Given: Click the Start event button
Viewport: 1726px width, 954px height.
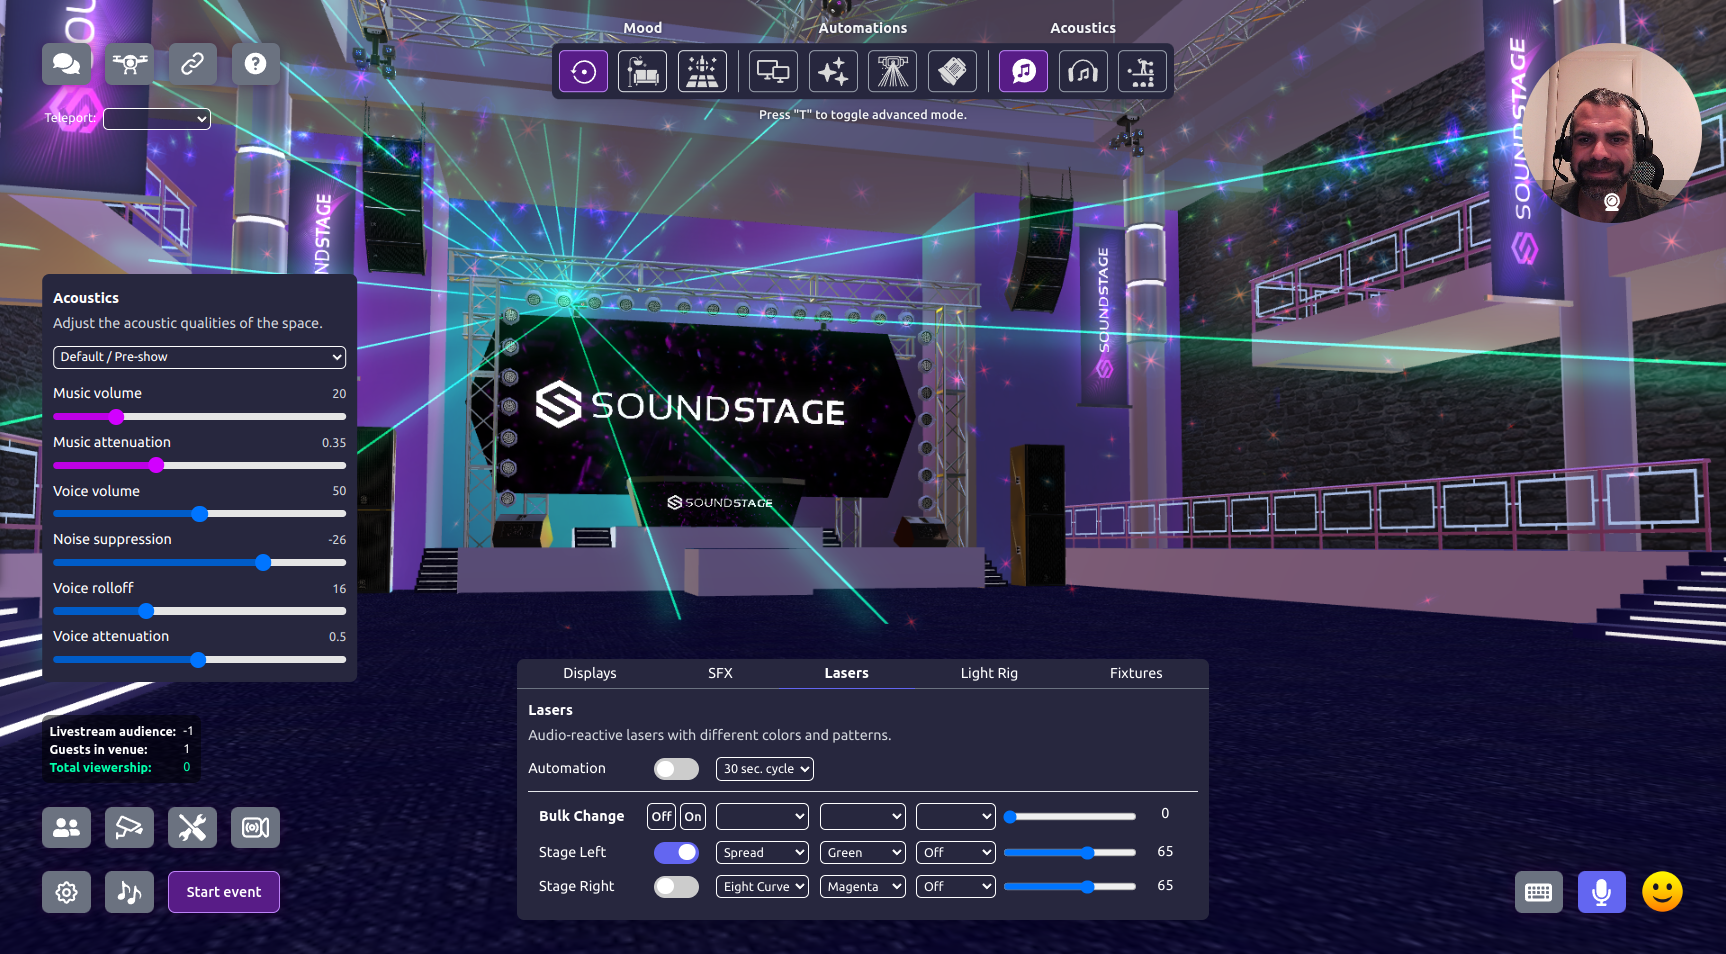Looking at the screenshot, I should [224, 892].
